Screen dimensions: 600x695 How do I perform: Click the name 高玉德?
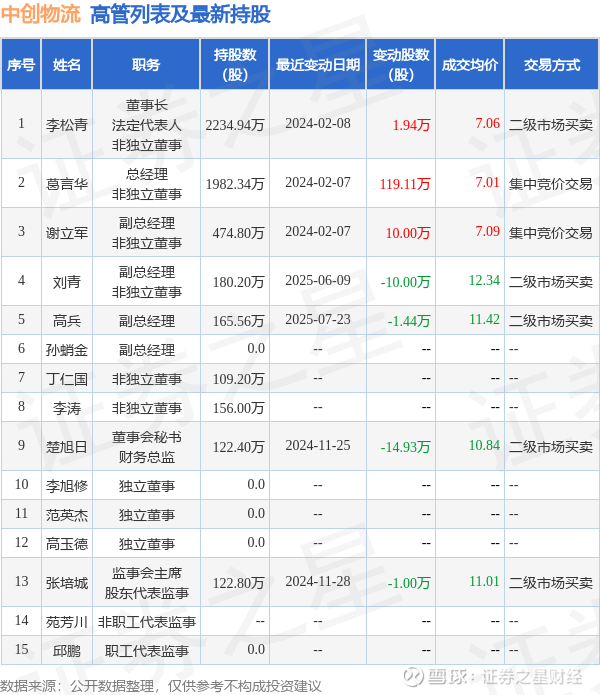pyautogui.click(x=67, y=543)
